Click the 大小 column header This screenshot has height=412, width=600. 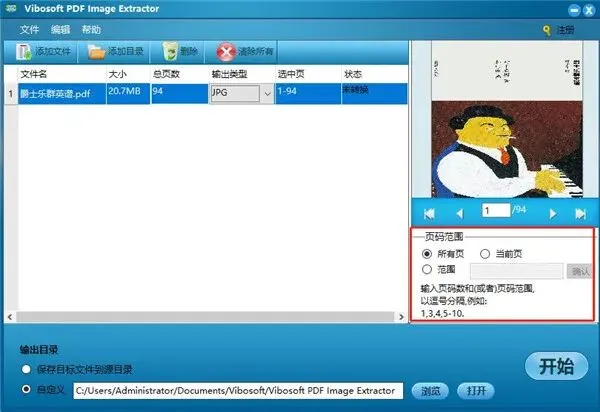click(x=128, y=74)
